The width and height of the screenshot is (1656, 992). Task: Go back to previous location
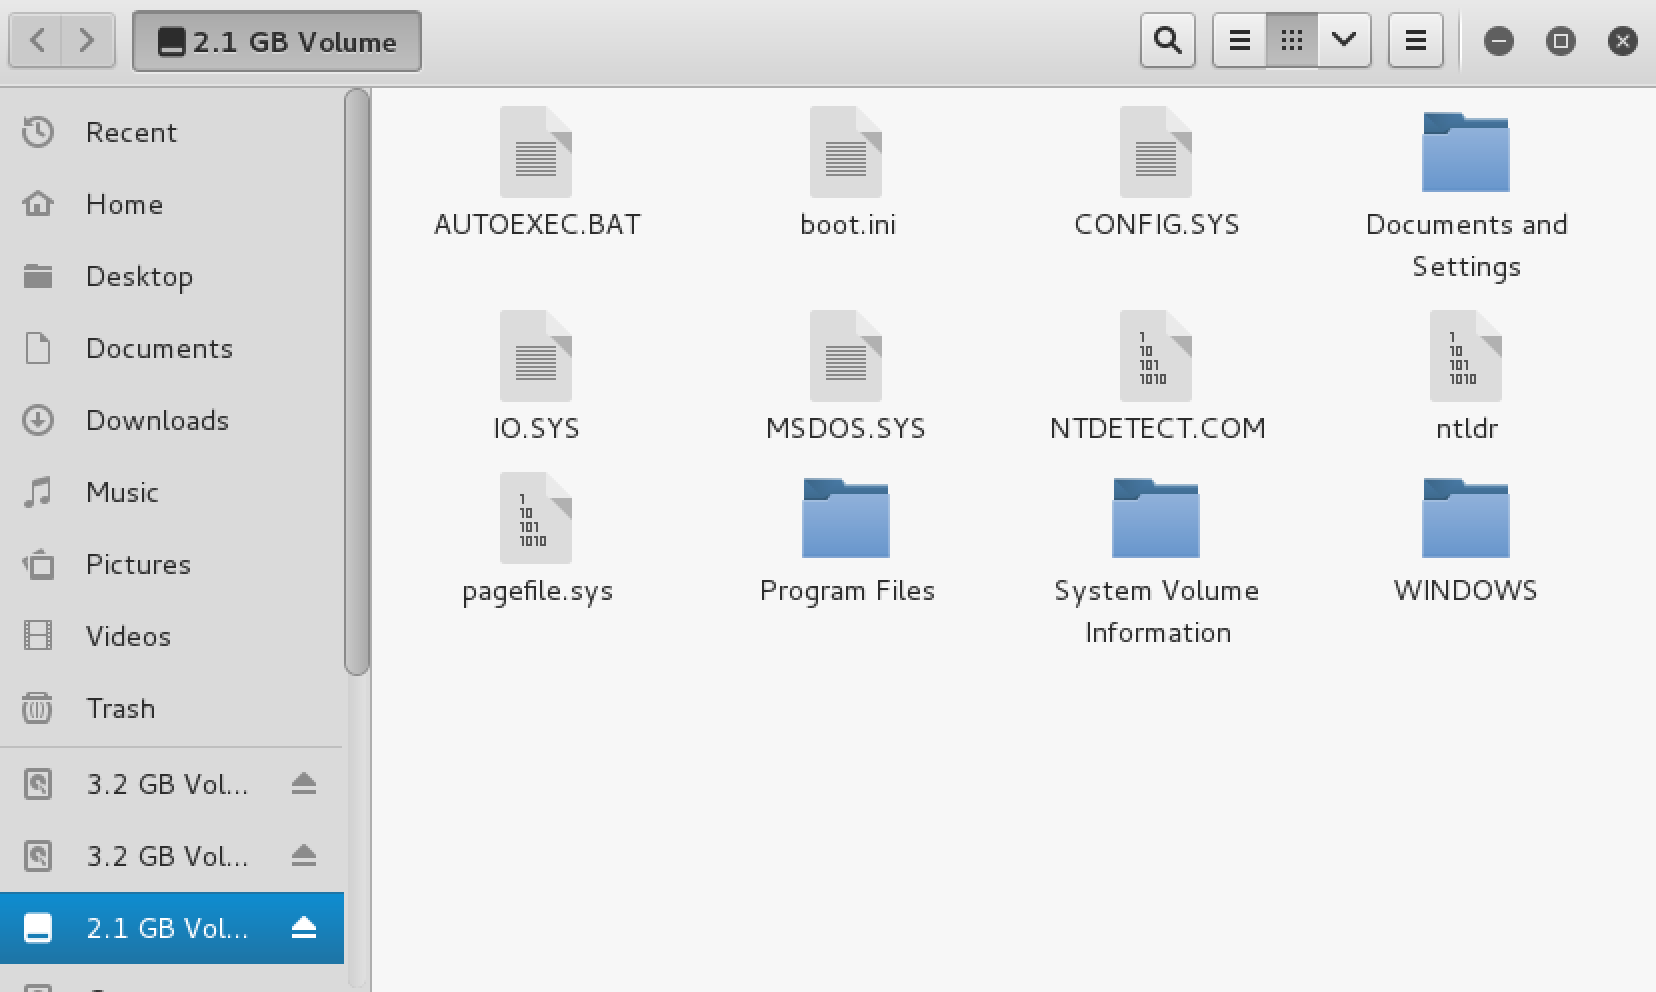point(37,41)
